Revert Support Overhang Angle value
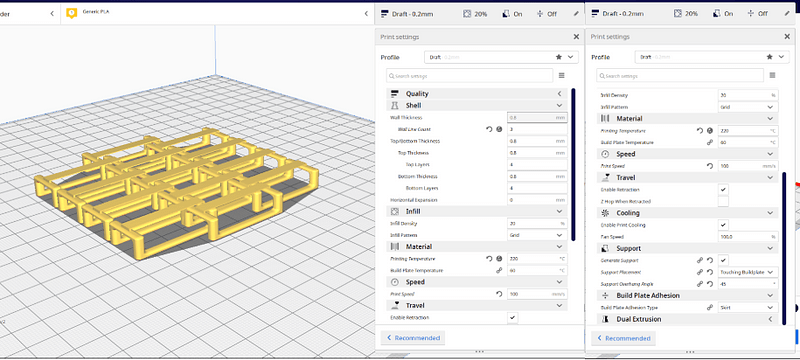 click(710, 284)
